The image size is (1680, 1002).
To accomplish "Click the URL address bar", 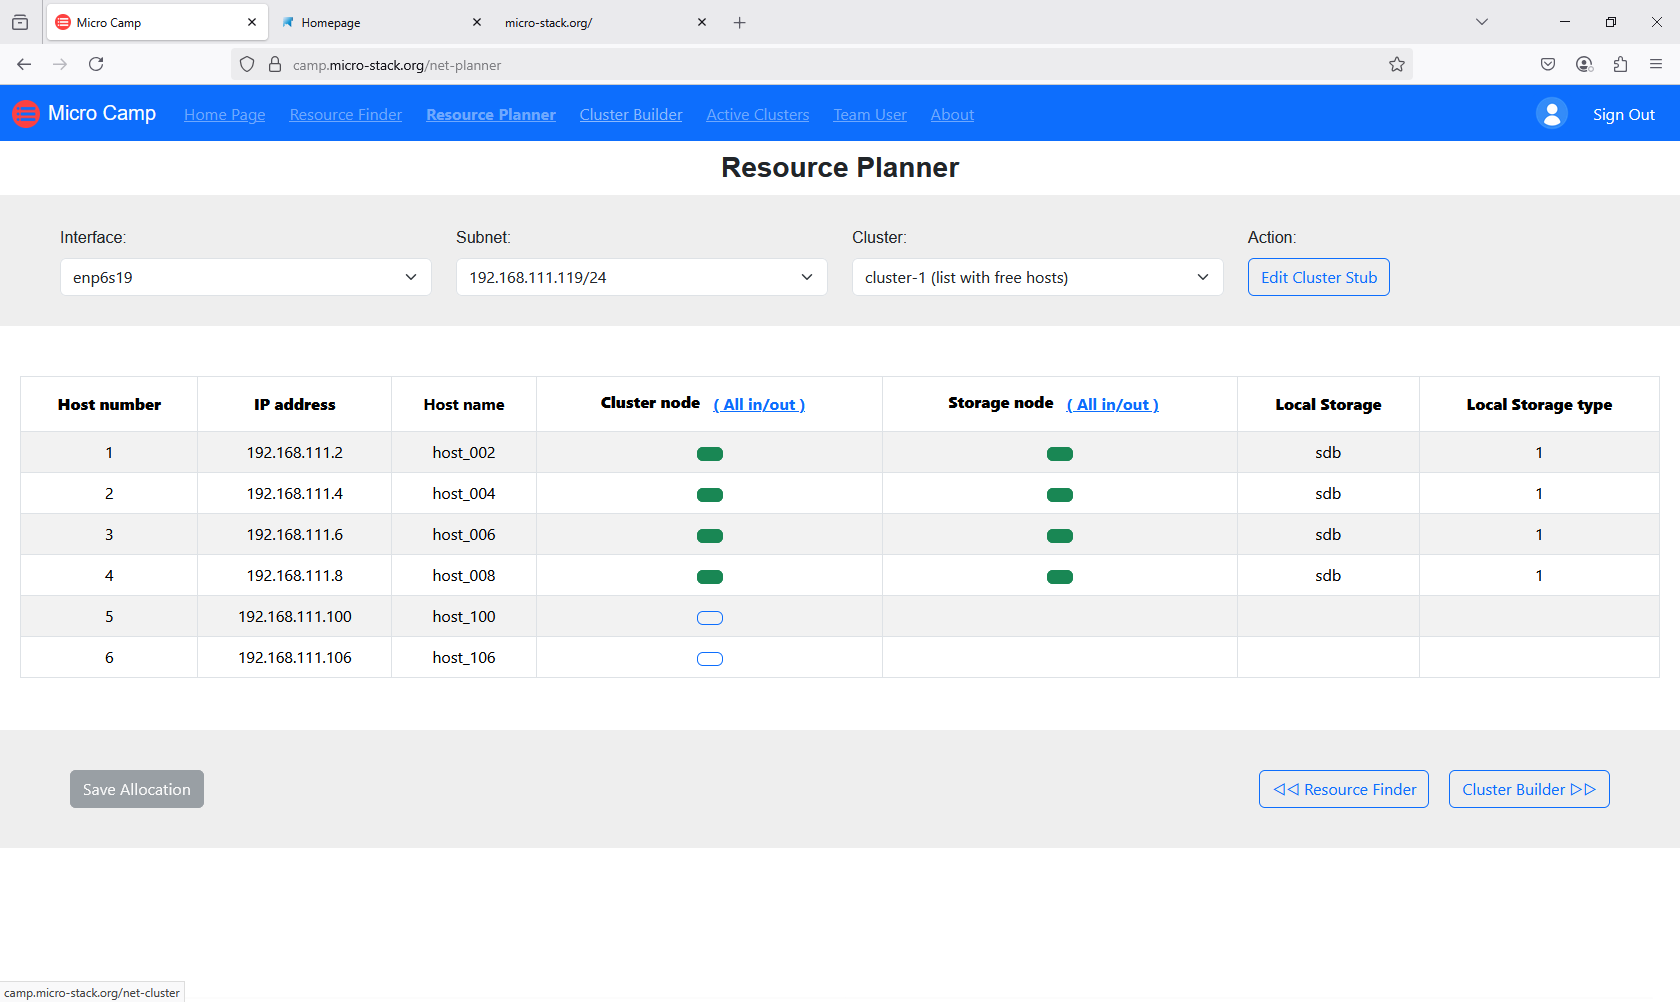I will click(820, 65).
